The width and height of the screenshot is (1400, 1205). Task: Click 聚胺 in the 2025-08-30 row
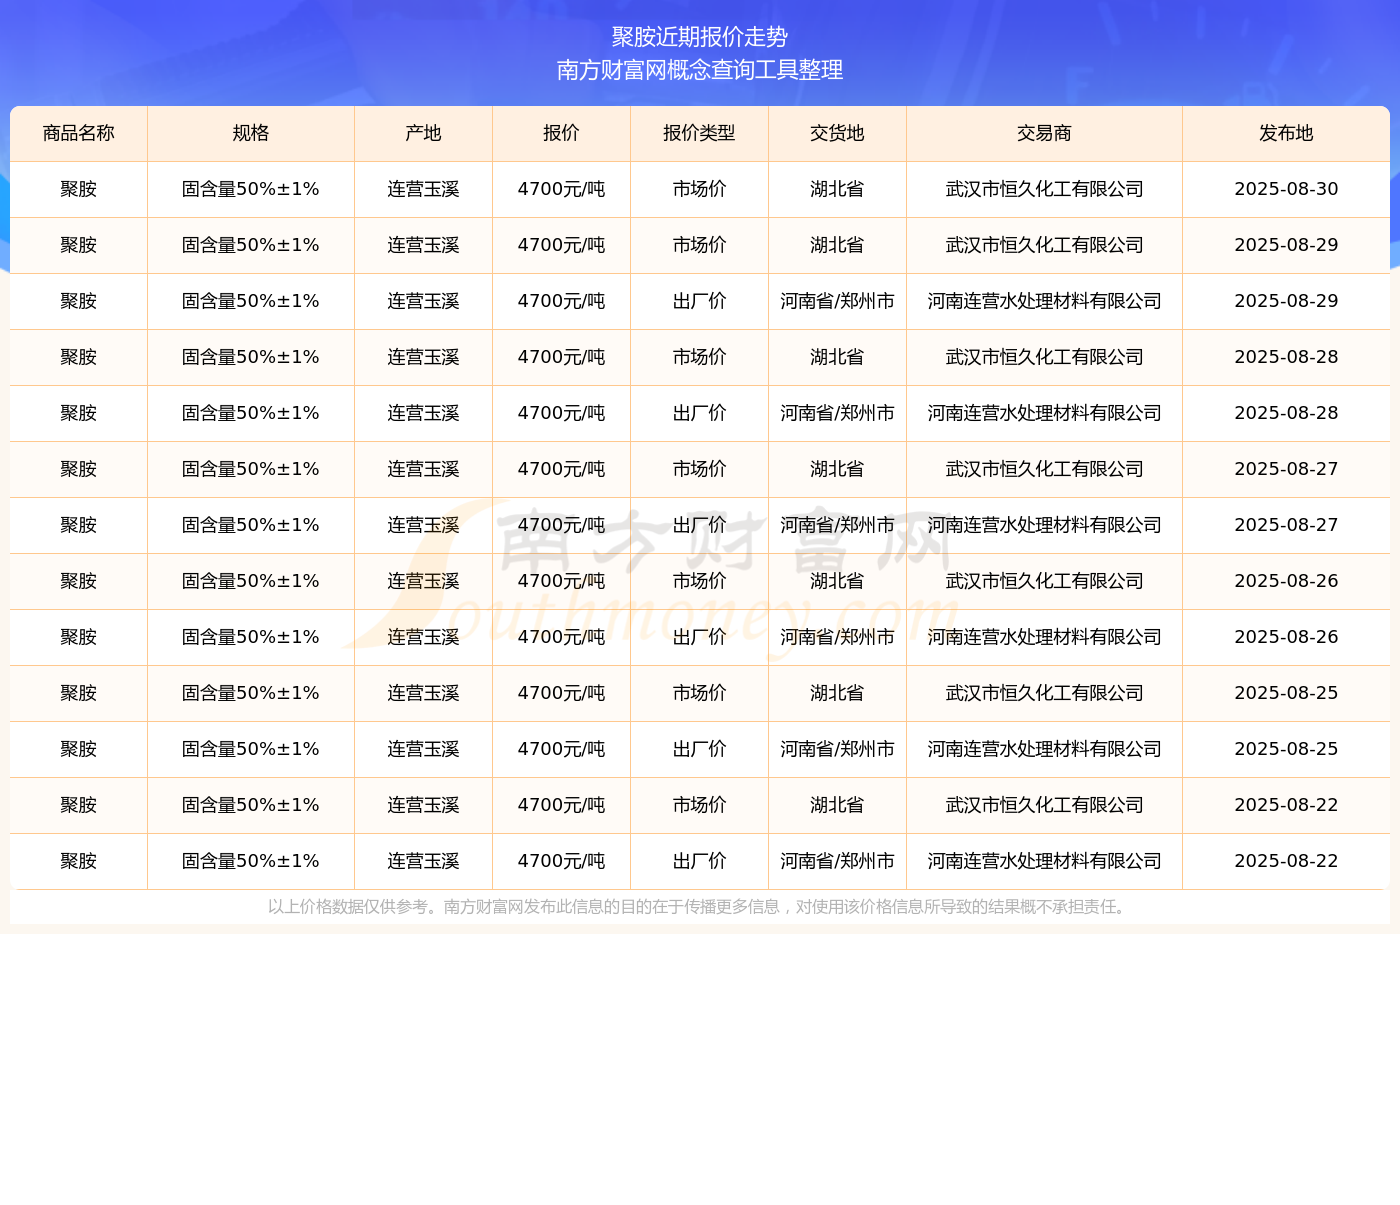(x=79, y=189)
